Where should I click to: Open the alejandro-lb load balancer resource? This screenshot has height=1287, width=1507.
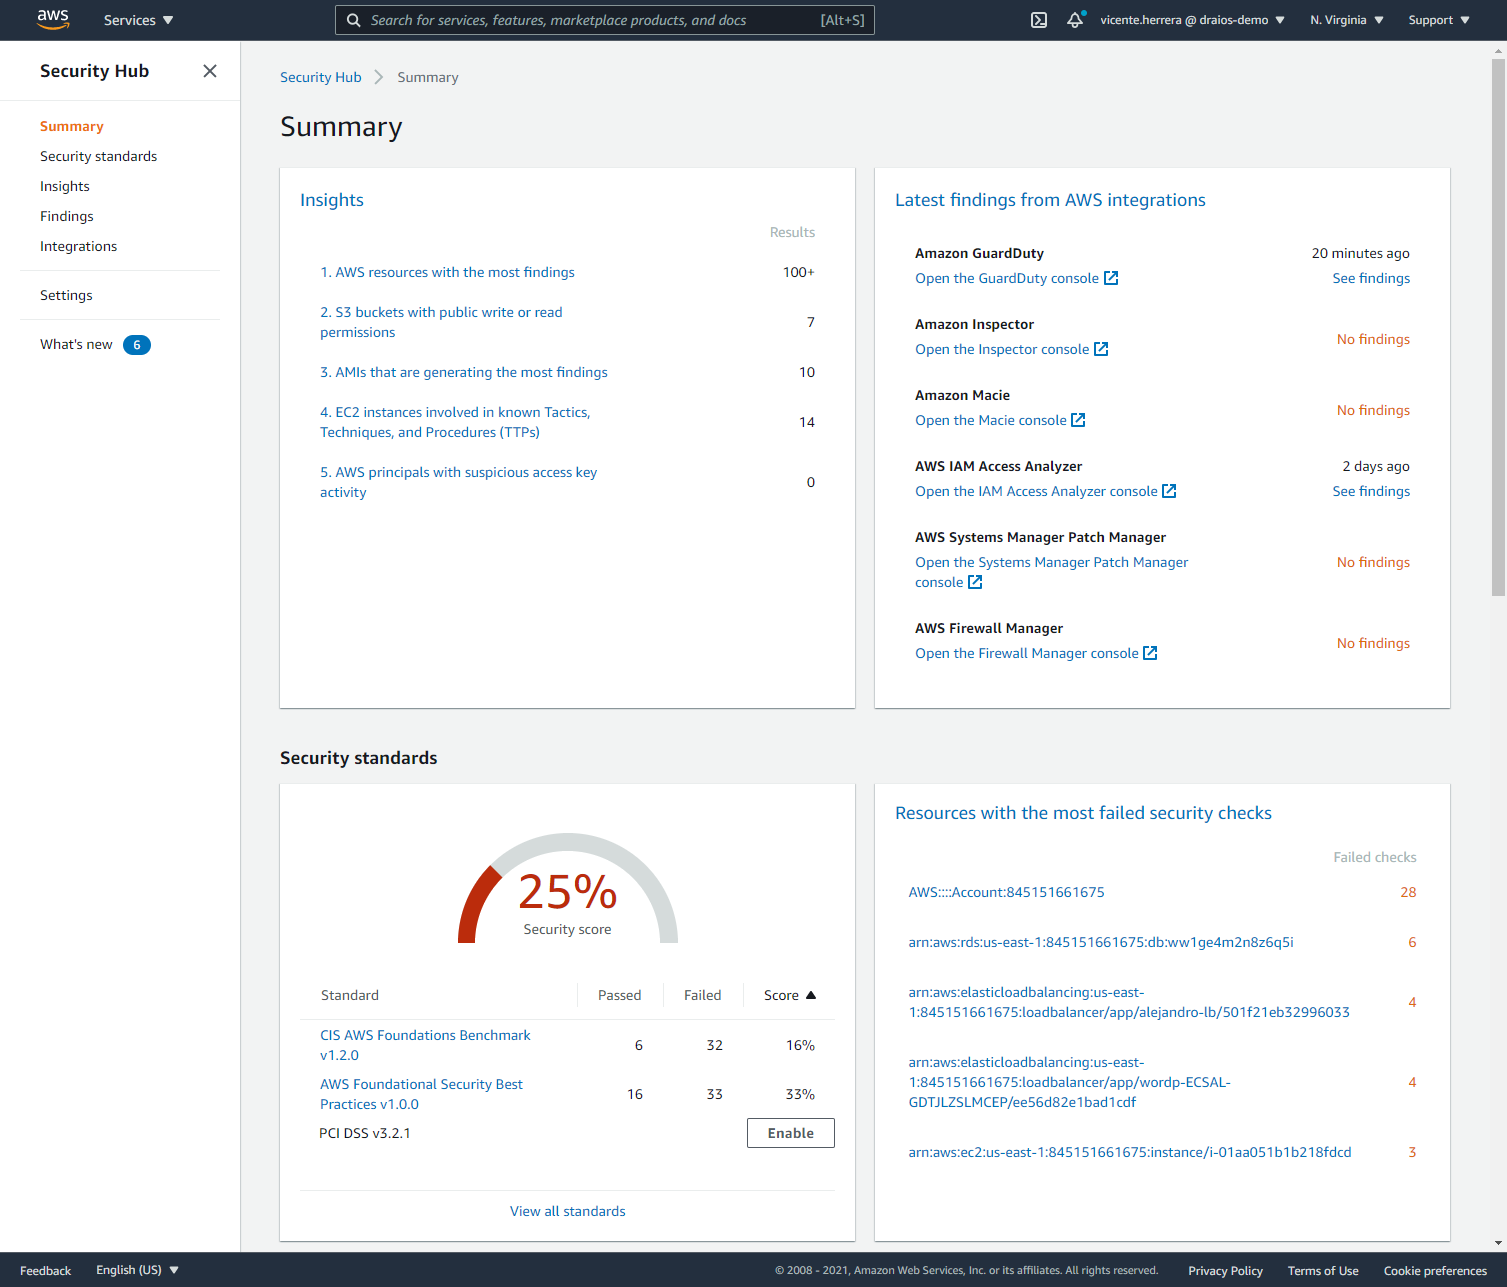pos(1129,1002)
